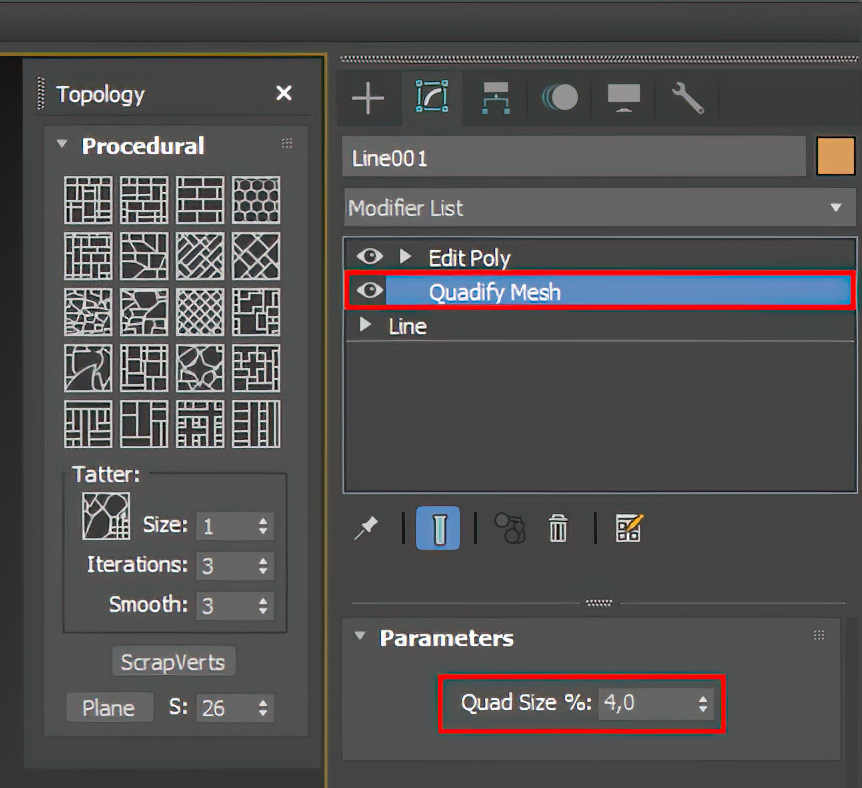Viewport: 862px width, 788px height.
Task: Expand the Line sub-object arrow
Action: point(365,324)
